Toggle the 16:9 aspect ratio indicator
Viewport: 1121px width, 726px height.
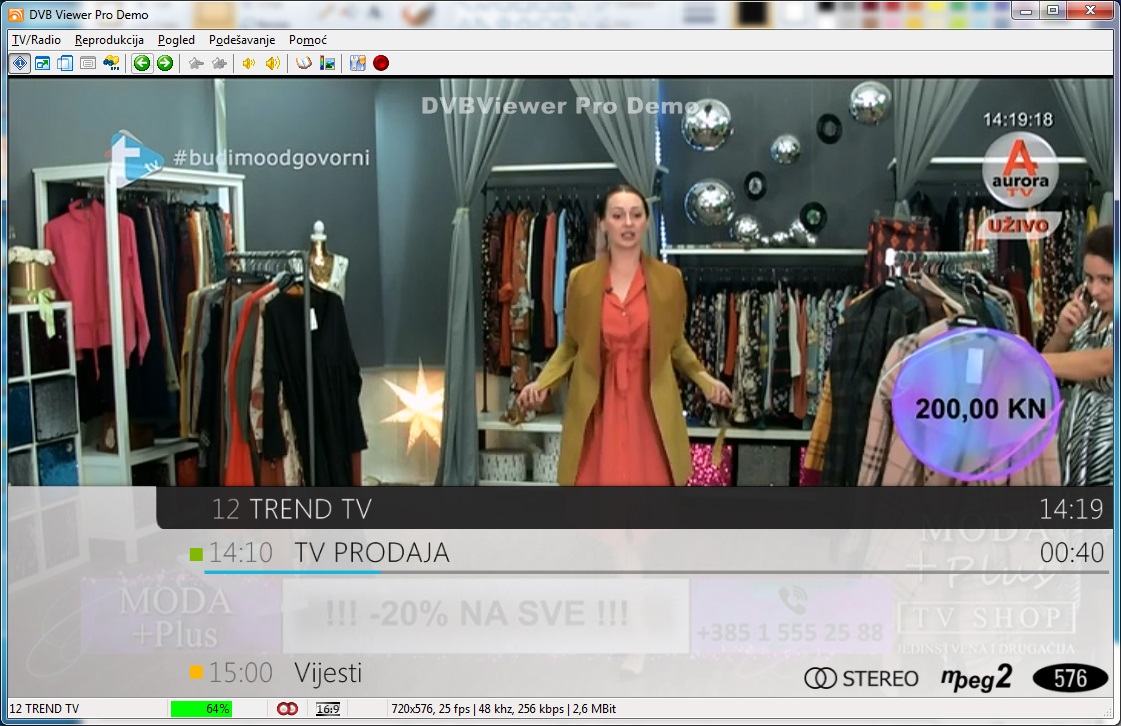pyautogui.click(x=326, y=709)
